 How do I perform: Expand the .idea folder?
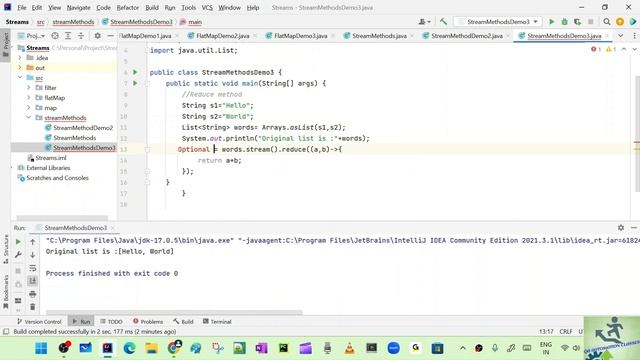point(20,58)
